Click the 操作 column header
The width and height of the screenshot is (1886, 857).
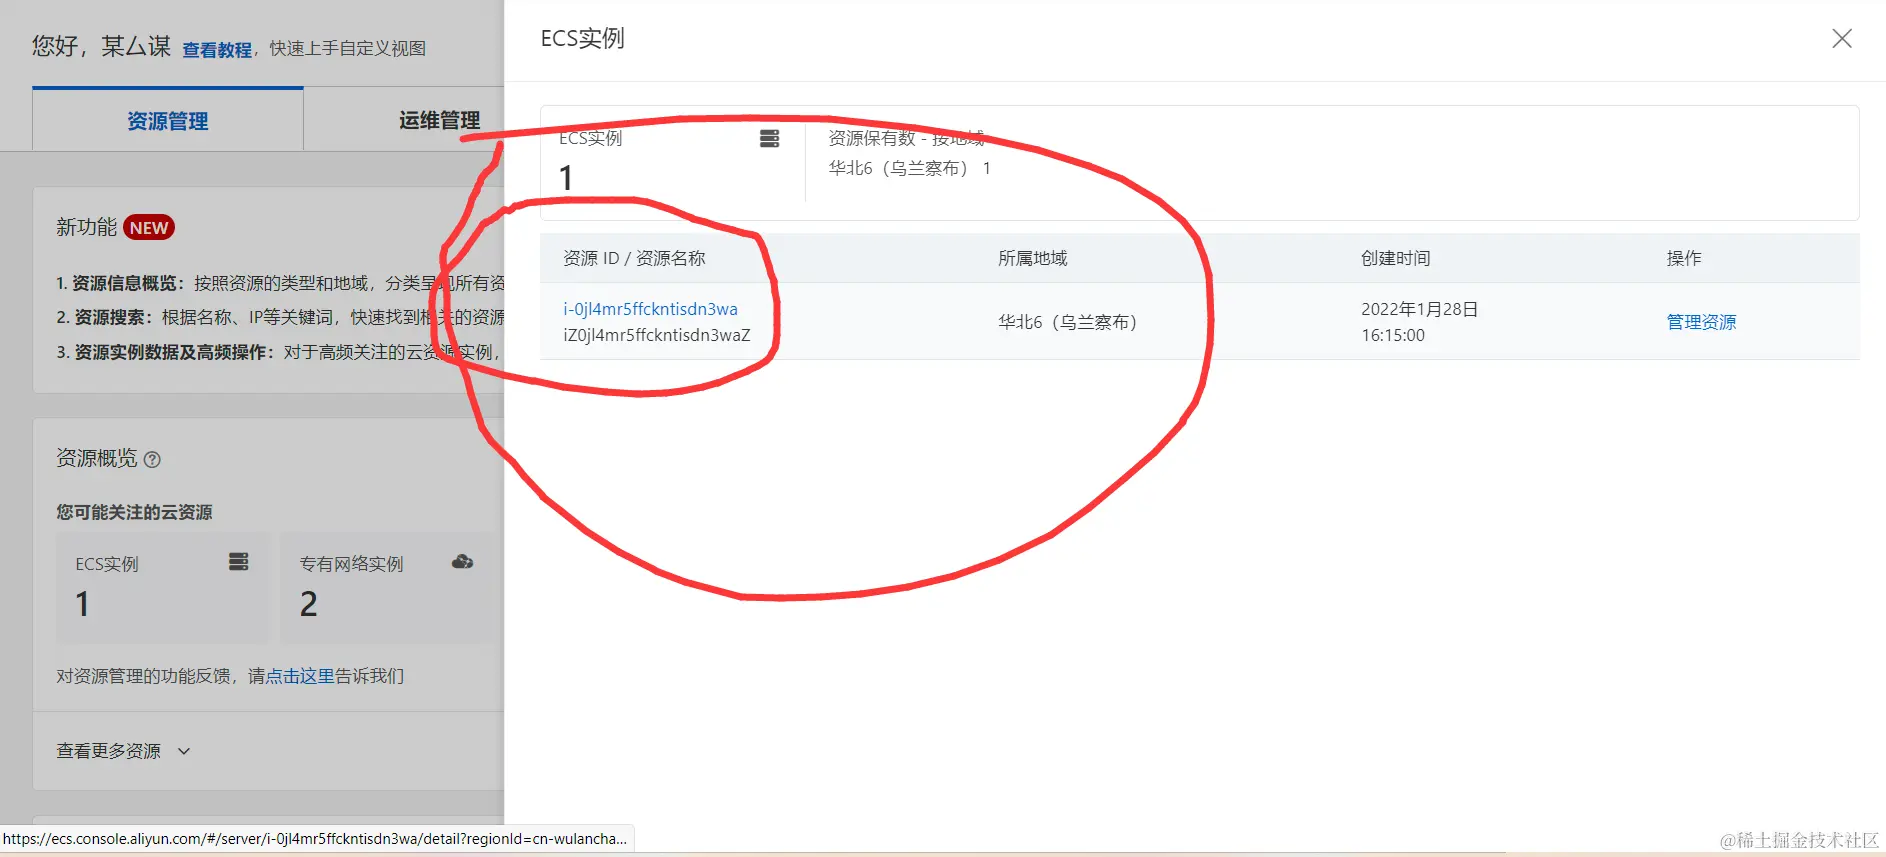pyautogui.click(x=1683, y=258)
